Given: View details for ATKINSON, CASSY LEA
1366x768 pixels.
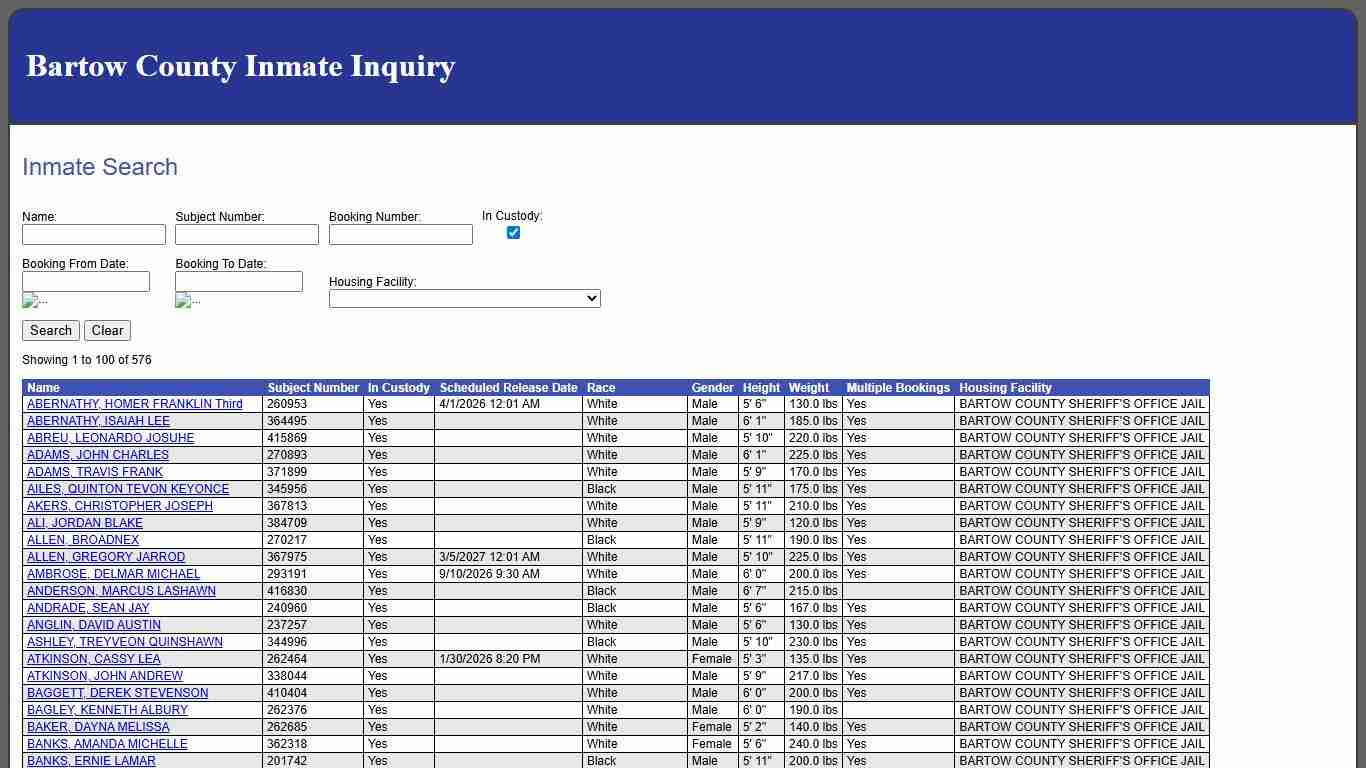Looking at the screenshot, I should point(93,659).
